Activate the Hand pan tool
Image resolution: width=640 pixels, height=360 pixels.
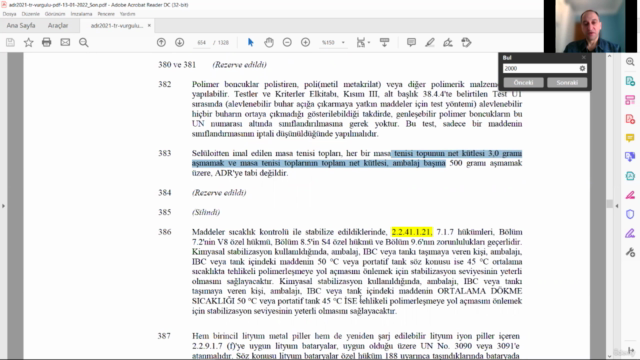click(x=269, y=42)
